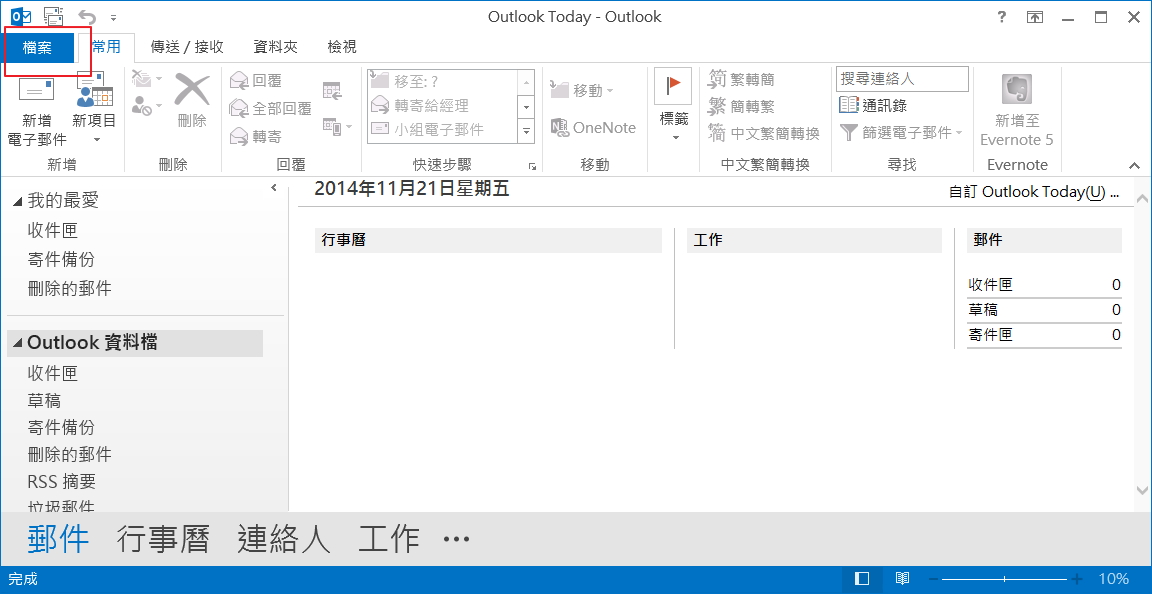The height and width of the screenshot is (594, 1152).
Task: Open 中文繁簡轉換 options
Action: click(x=763, y=134)
